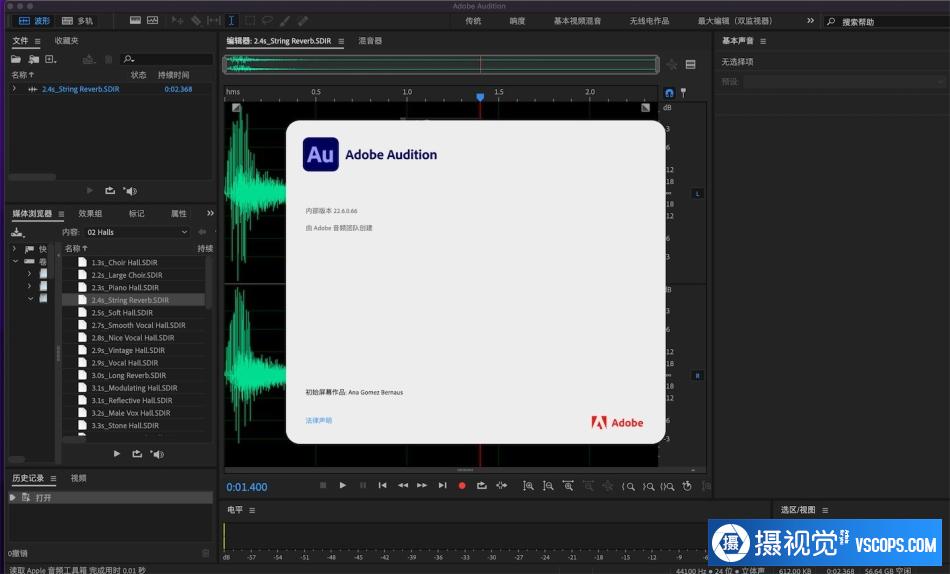Switch to Waveform (波形) view

coord(34,21)
